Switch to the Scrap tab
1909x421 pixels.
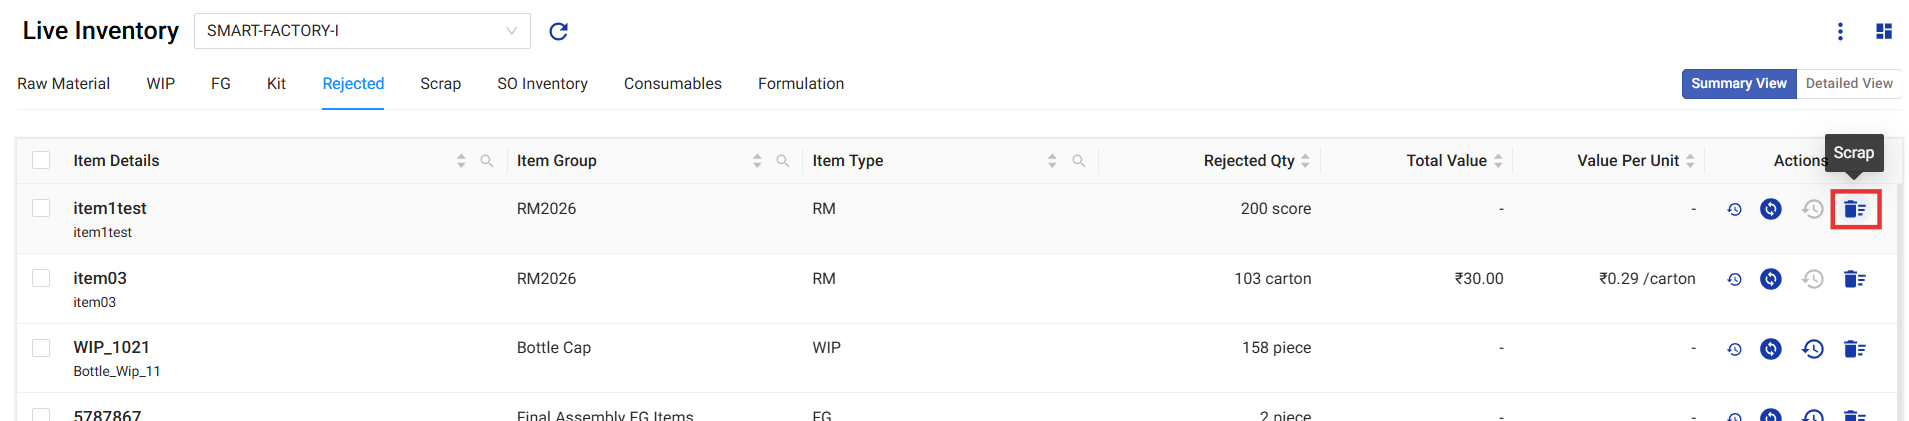440,84
